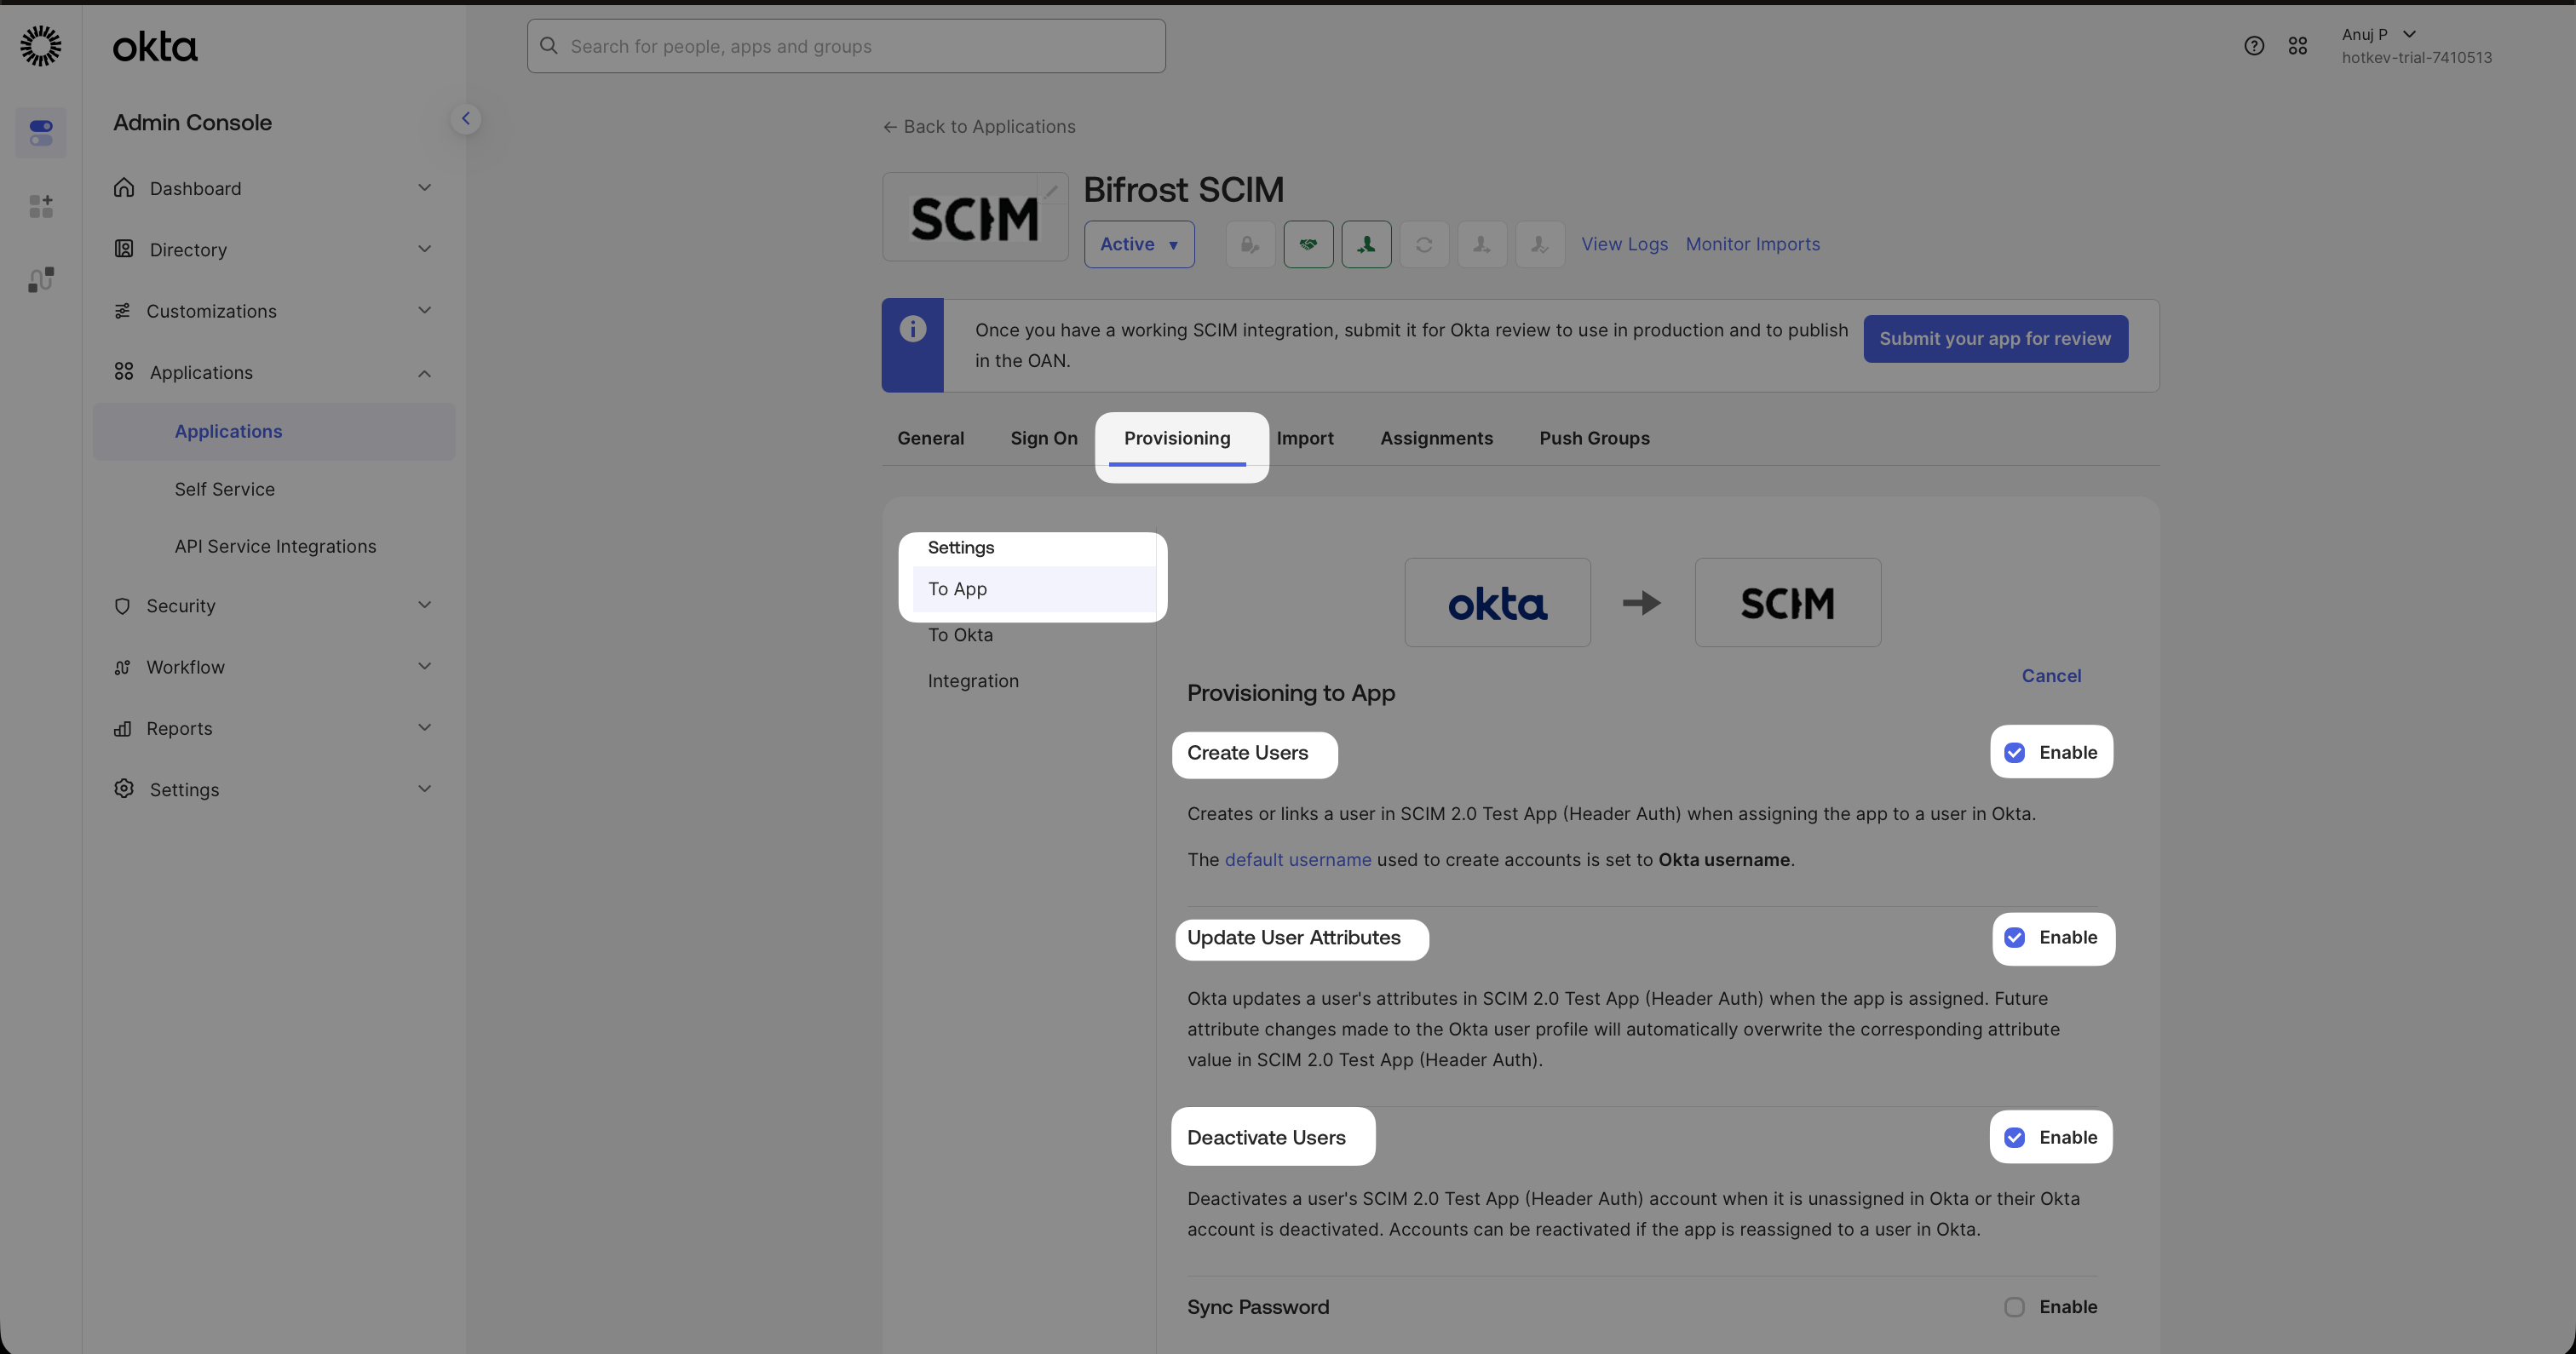This screenshot has width=2576, height=1354.
Task: Click Submit your app for review
Action: click(x=1995, y=339)
